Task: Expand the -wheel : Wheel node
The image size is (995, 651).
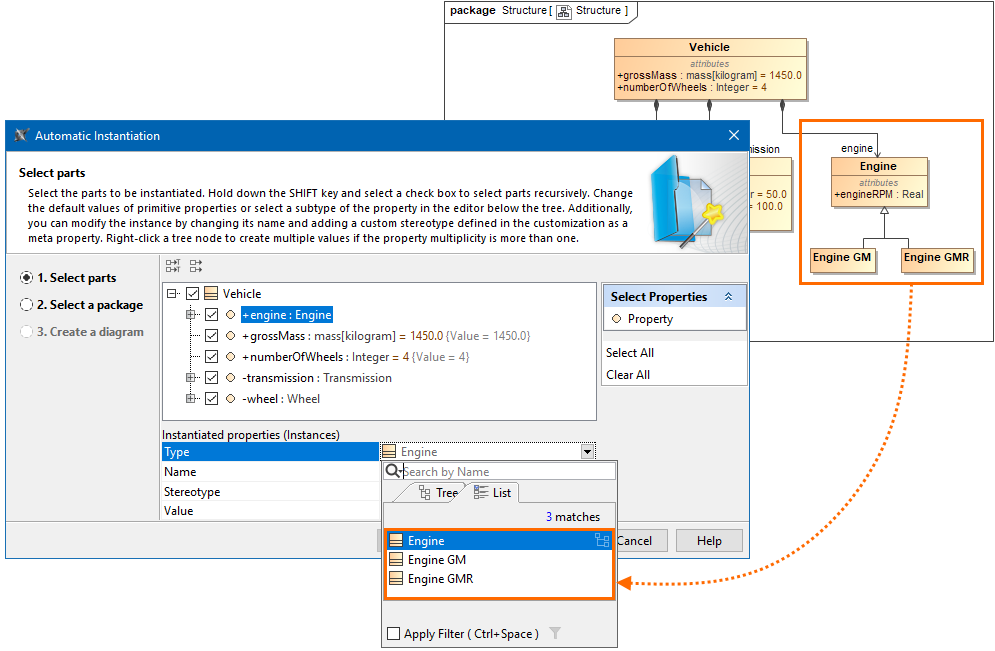Action: tap(190, 398)
